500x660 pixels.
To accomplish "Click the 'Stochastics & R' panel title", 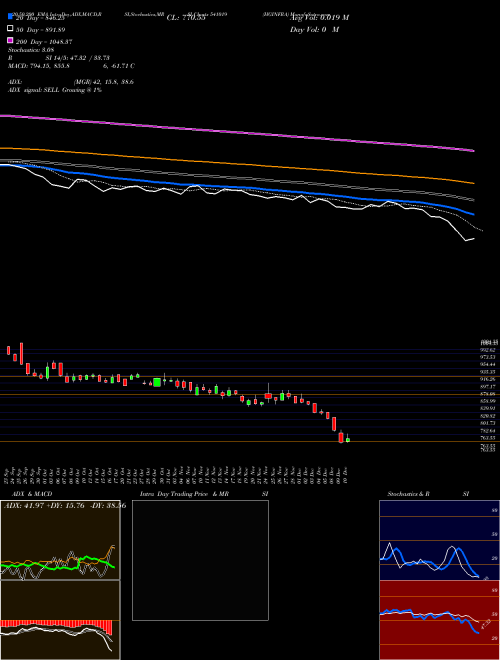I will tap(408, 494).
